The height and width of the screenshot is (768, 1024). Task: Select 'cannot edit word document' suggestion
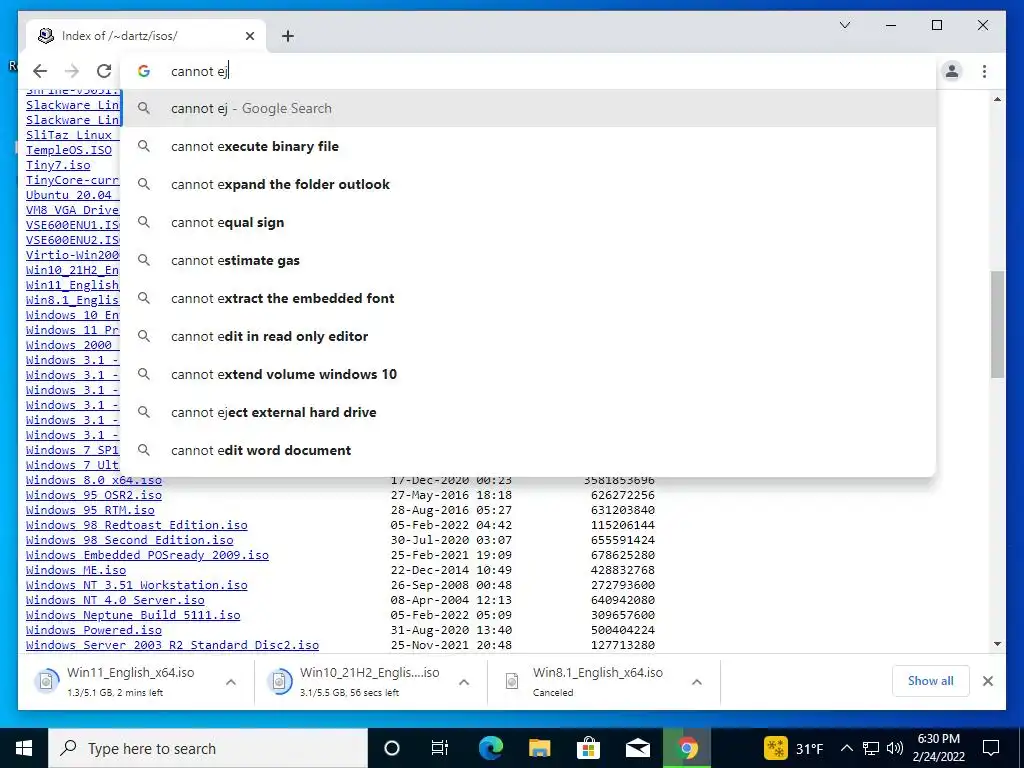click(x=528, y=450)
